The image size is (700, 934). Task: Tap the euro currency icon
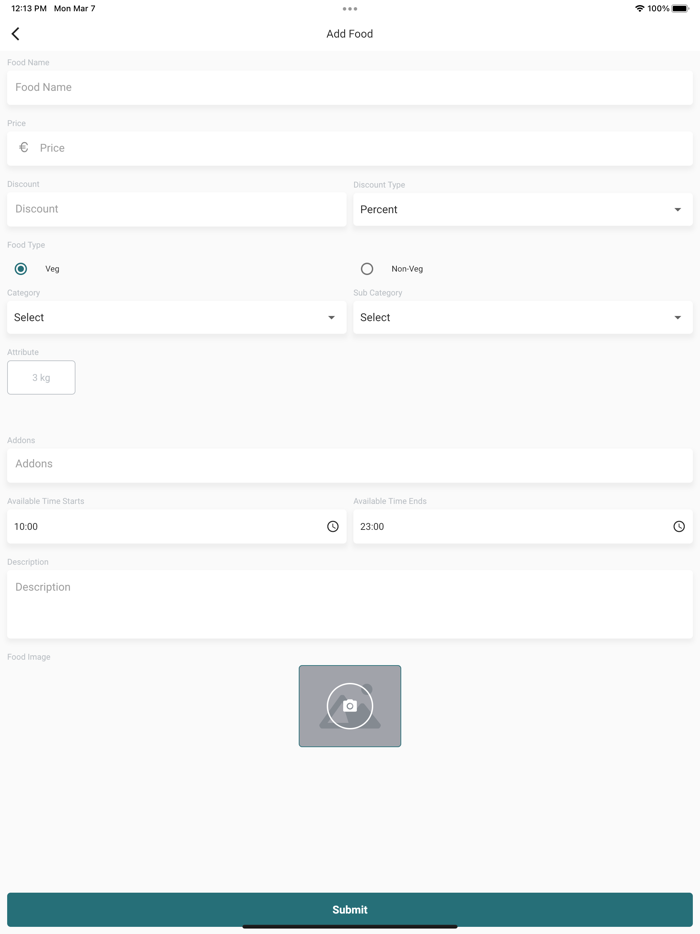tap(24, 147)
